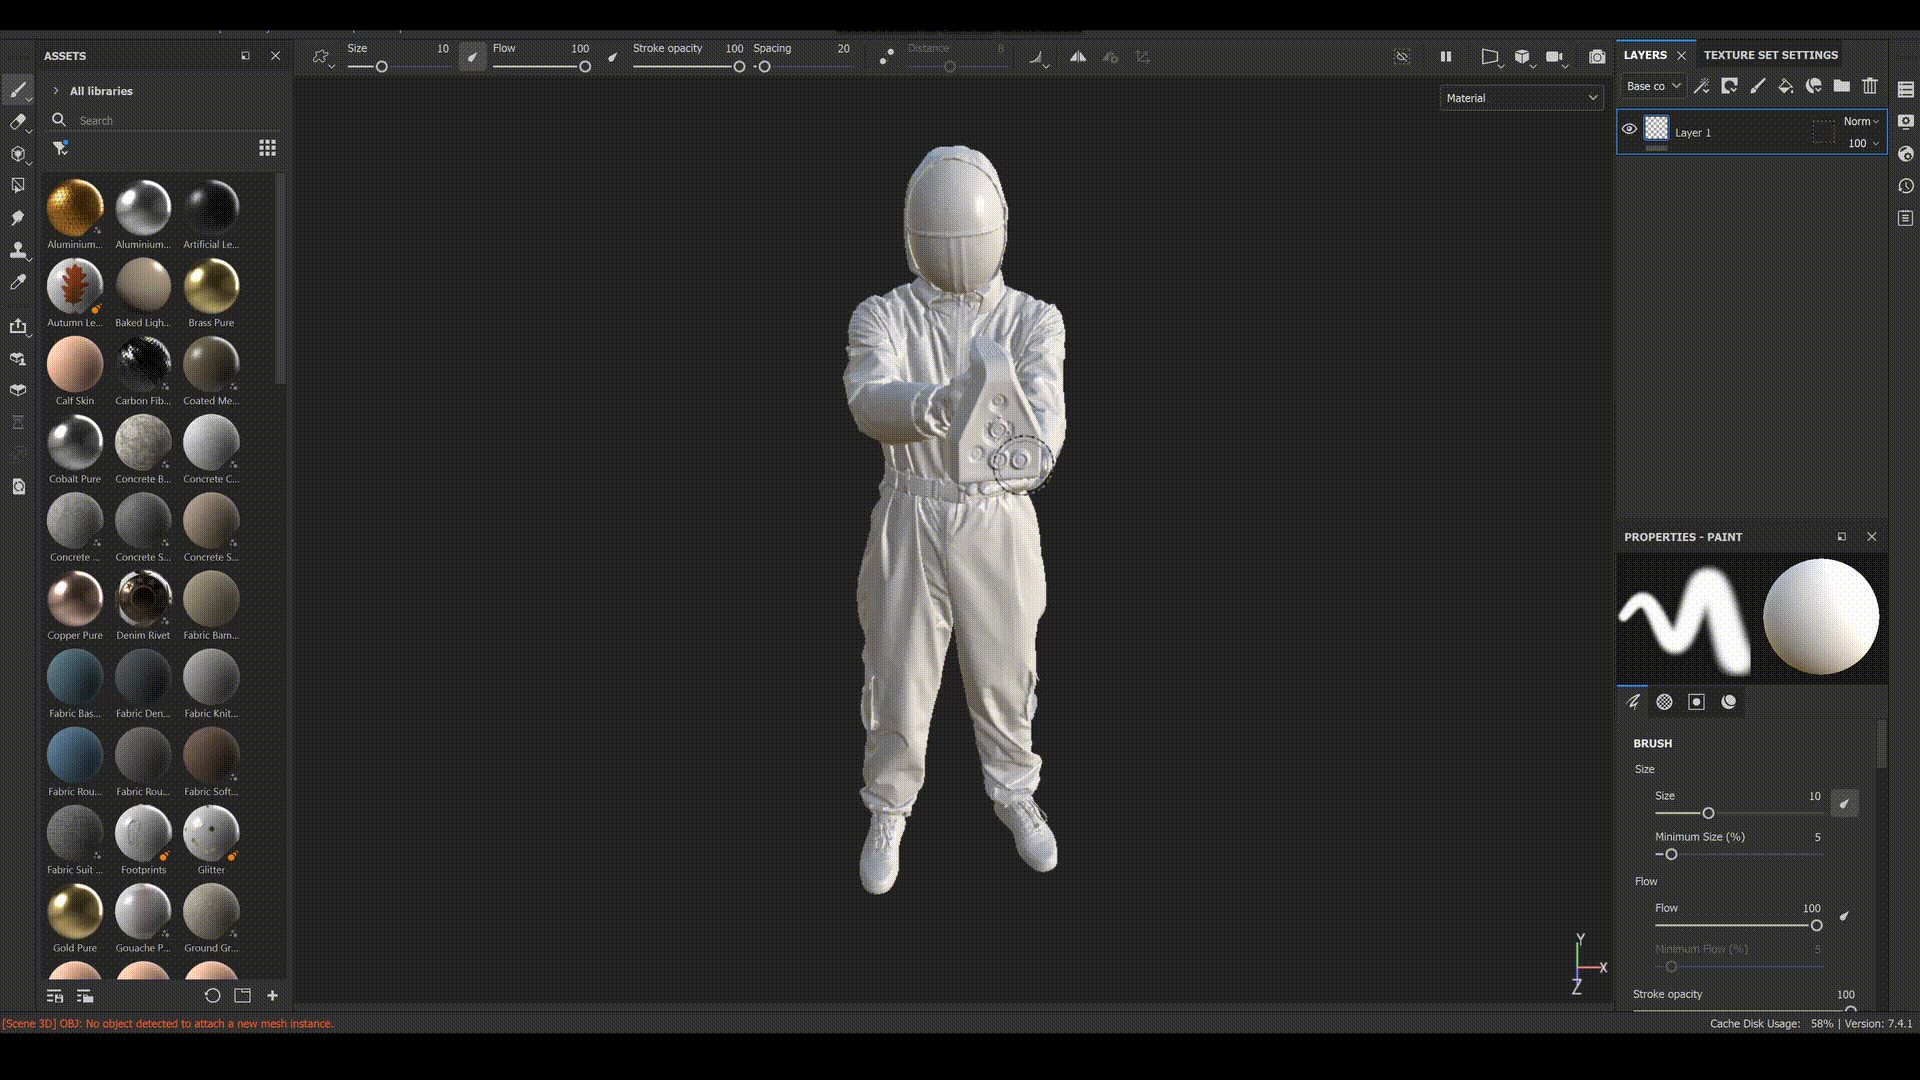The image size is (1920, 1080).
Task: Refresh assets with the reload icon
Action: 212,996
